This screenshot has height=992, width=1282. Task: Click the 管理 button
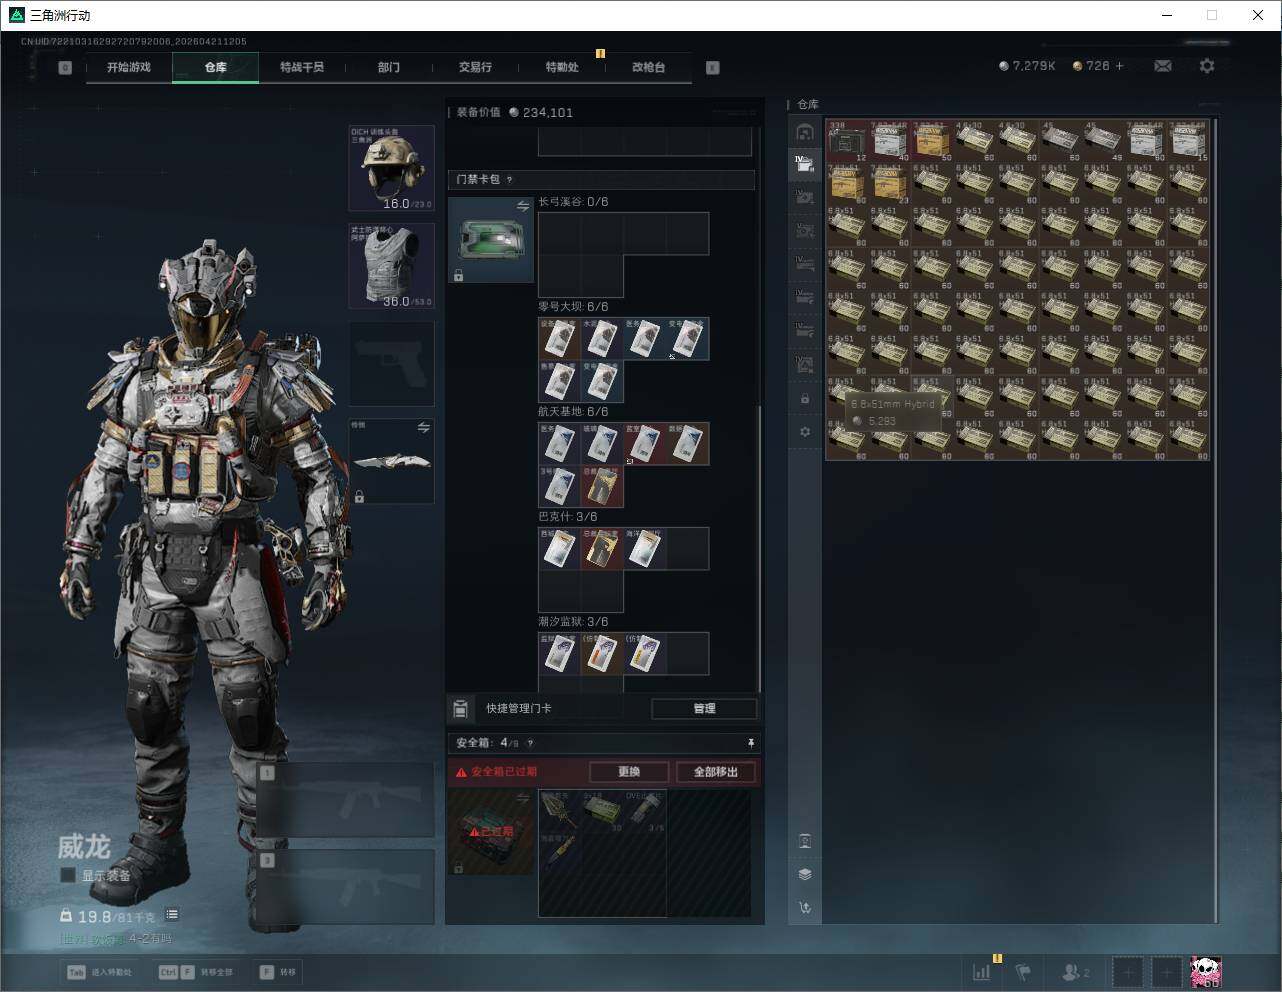click(x=704, y=708)
